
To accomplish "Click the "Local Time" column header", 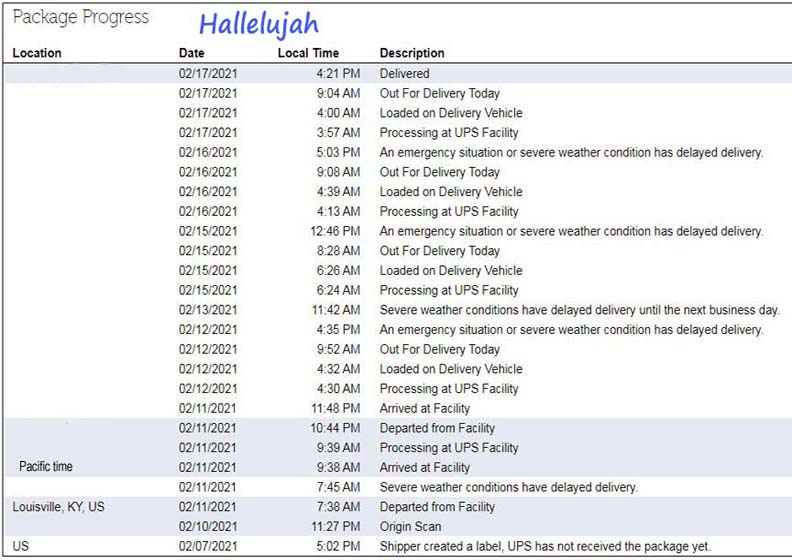I will 308,53.
